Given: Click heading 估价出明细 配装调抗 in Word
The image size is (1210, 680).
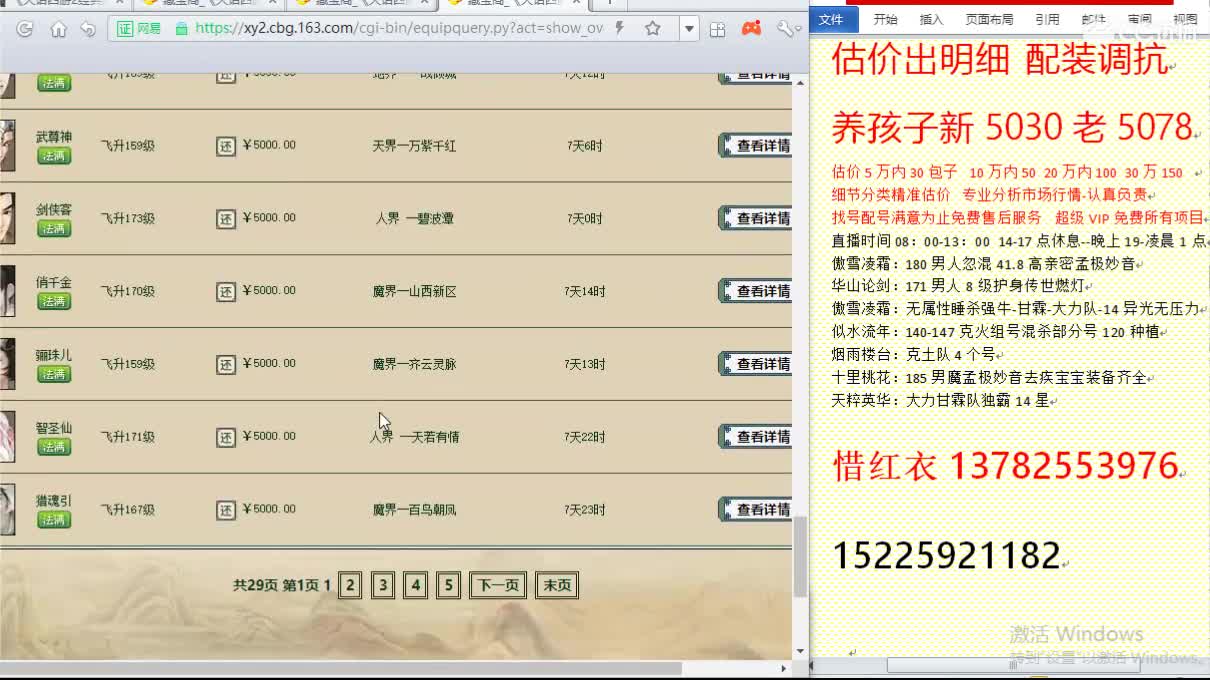Looking at the screenshot, I should click(1000, 60).
